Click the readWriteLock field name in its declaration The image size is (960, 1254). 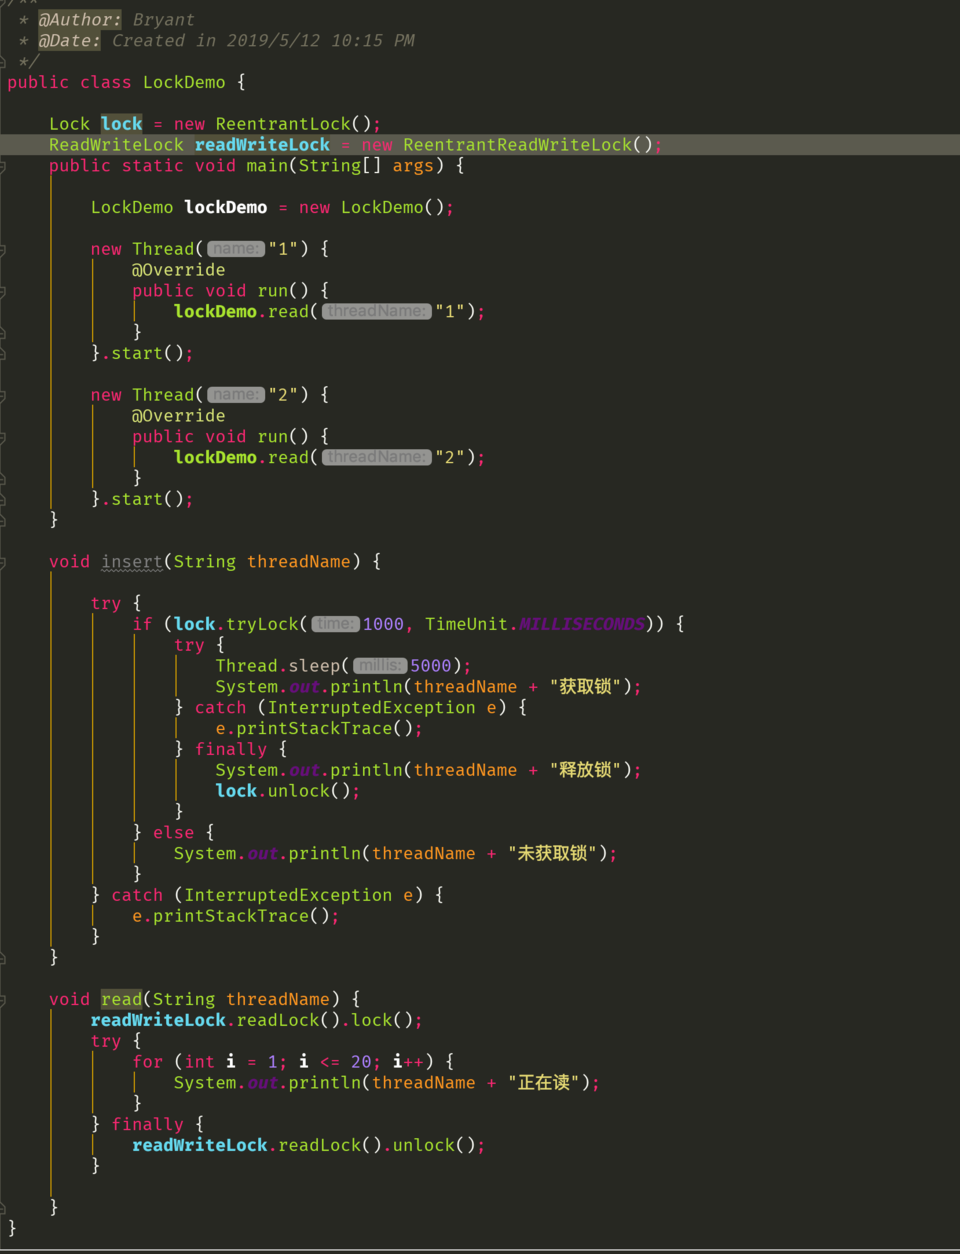point(262,145)
